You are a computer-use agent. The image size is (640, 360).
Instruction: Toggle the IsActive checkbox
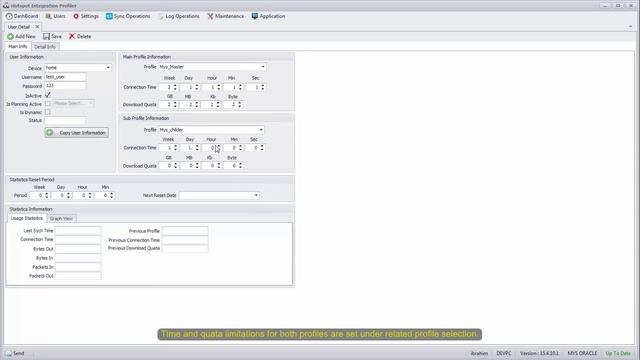(48, 95)
